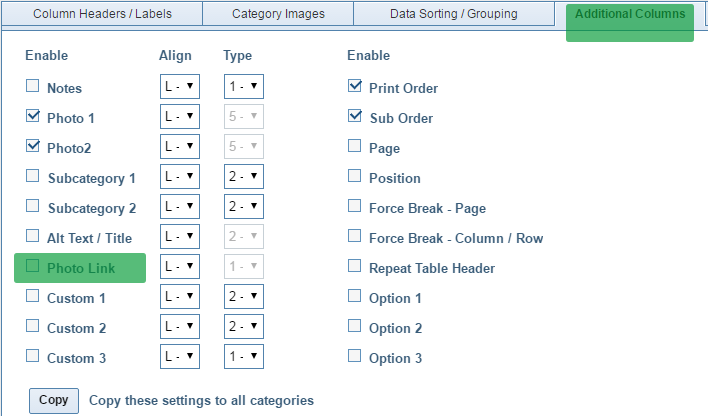Expand the Subcategory 2 Type dropdown
Screen dimensions: 708x416
[243, 208]
